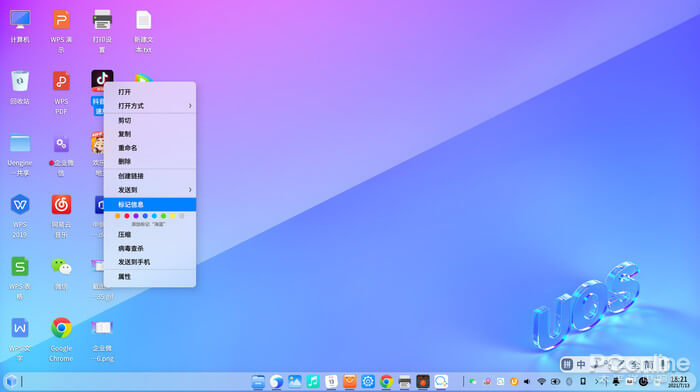Viewport: 700px width, 392px height.
Task: Choose 发送到手机 in the context menu
Action: pos(150,262)
